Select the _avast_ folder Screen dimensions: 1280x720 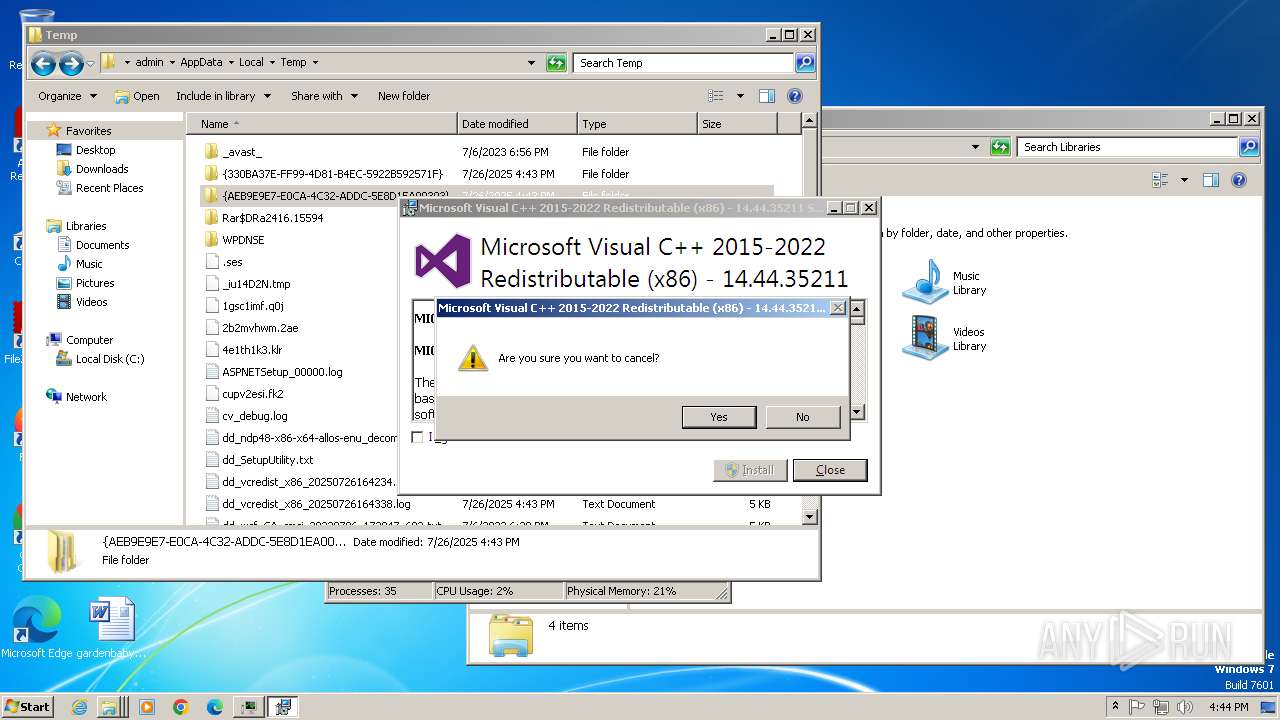pos(241,152)
